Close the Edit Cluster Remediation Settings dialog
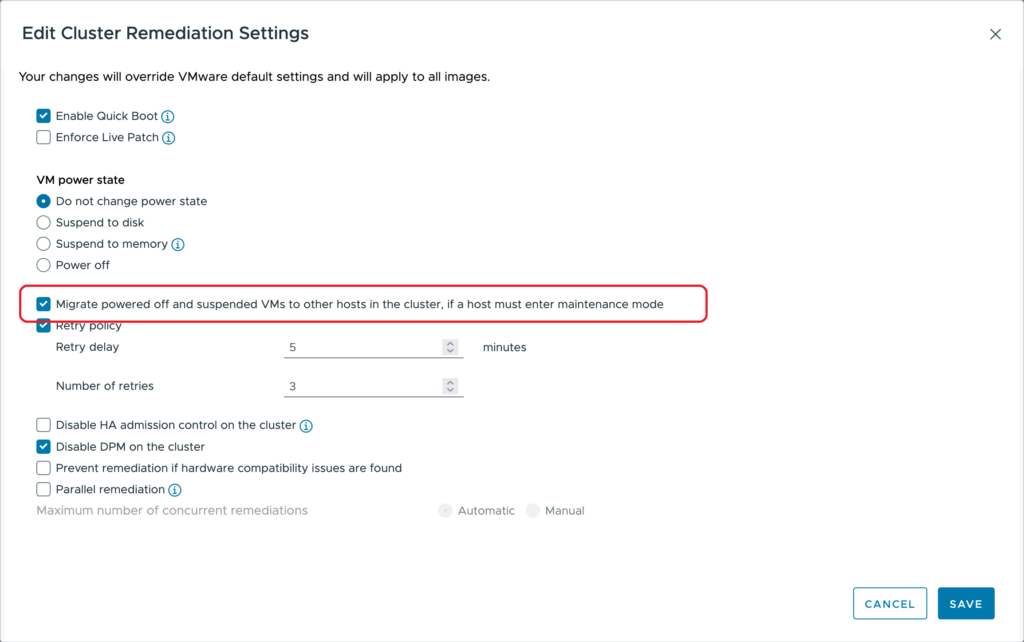The height and width of the screenshot is (642, 1024). pos(995,34)
